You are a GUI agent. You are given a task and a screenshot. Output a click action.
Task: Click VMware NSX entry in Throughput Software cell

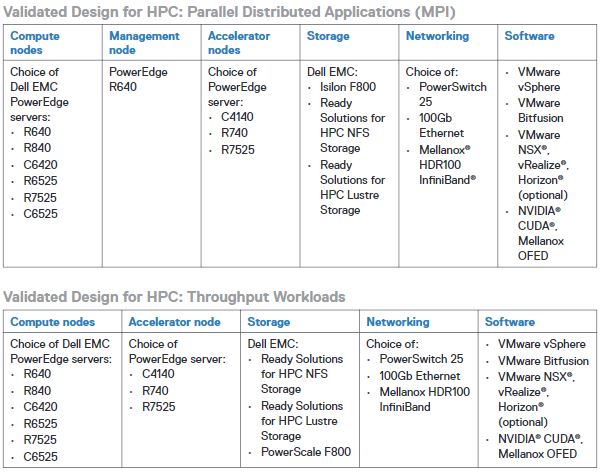tap(536, 399)
